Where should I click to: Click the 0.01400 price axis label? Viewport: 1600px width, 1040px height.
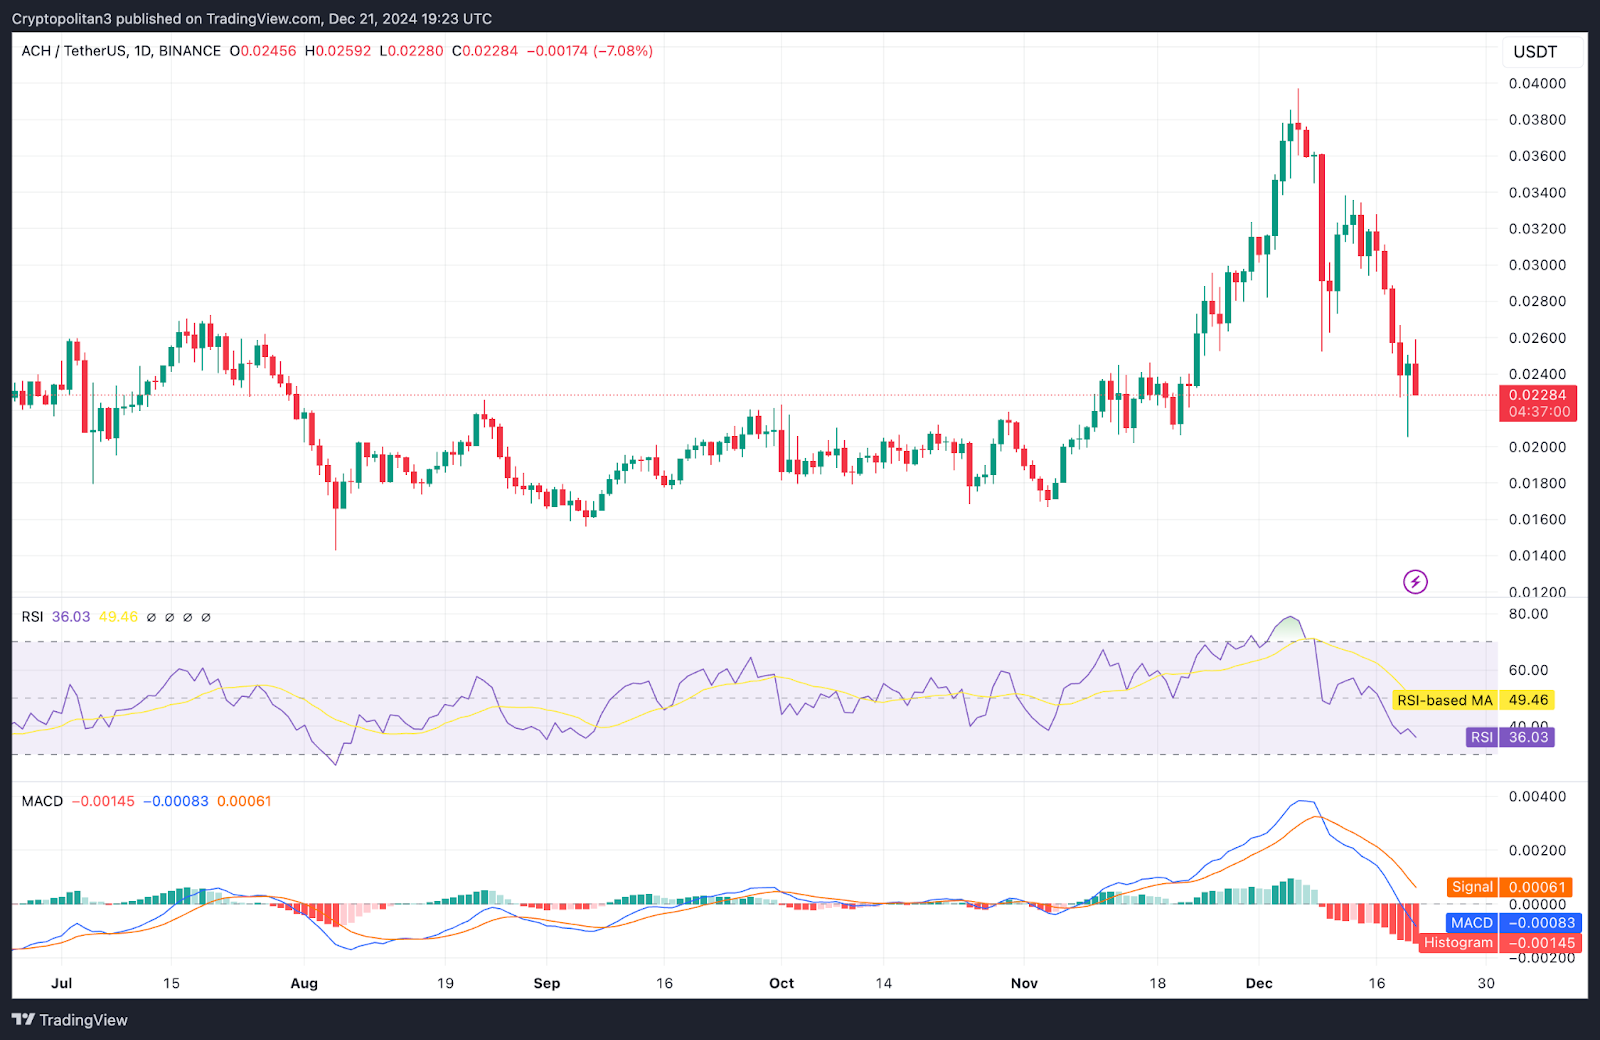pos(1537,556)
